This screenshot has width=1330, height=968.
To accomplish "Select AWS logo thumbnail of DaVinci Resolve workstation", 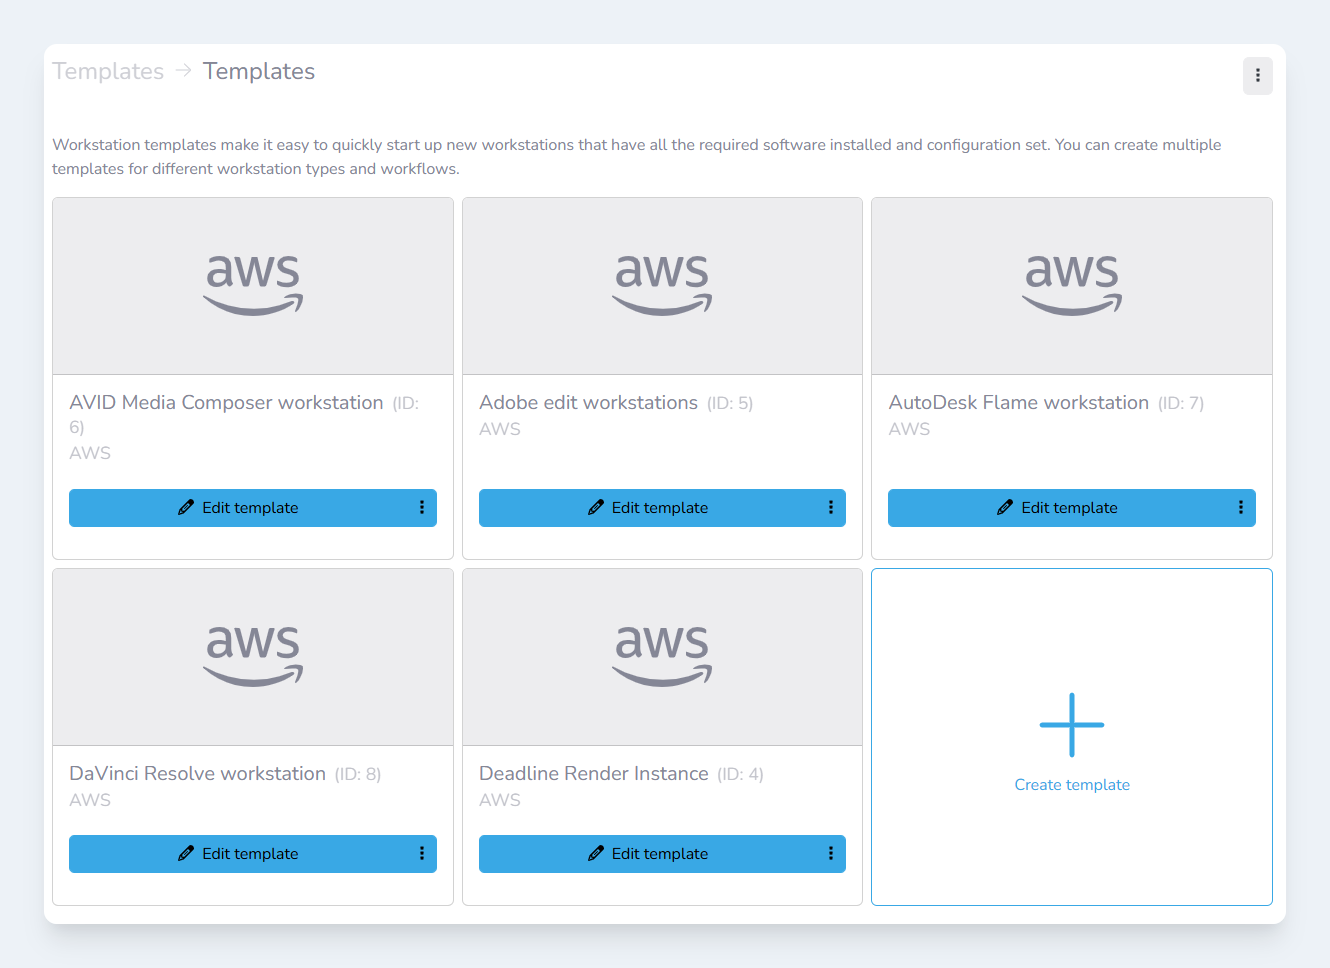I will click(x=253, y=657).
